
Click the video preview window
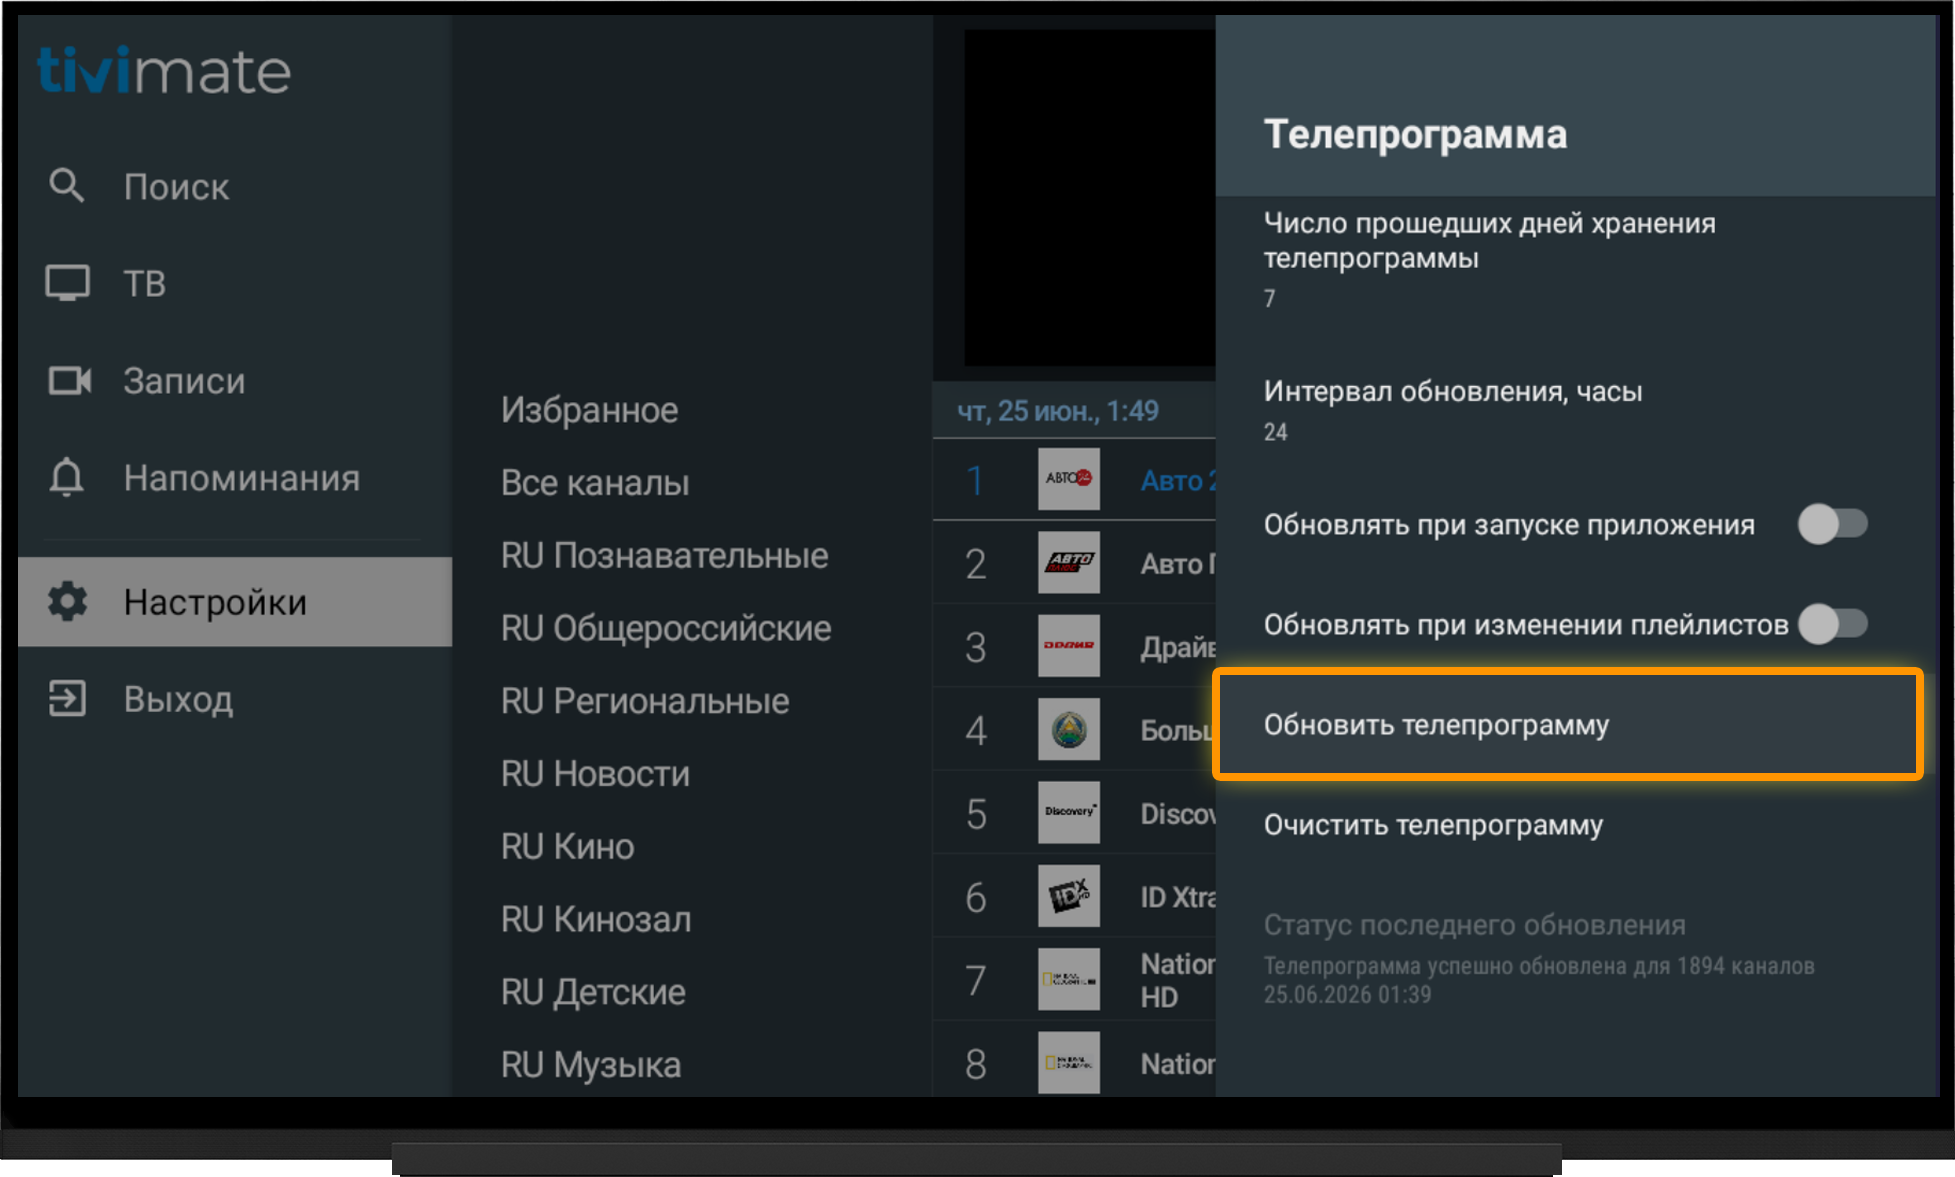coord(1089,198)
